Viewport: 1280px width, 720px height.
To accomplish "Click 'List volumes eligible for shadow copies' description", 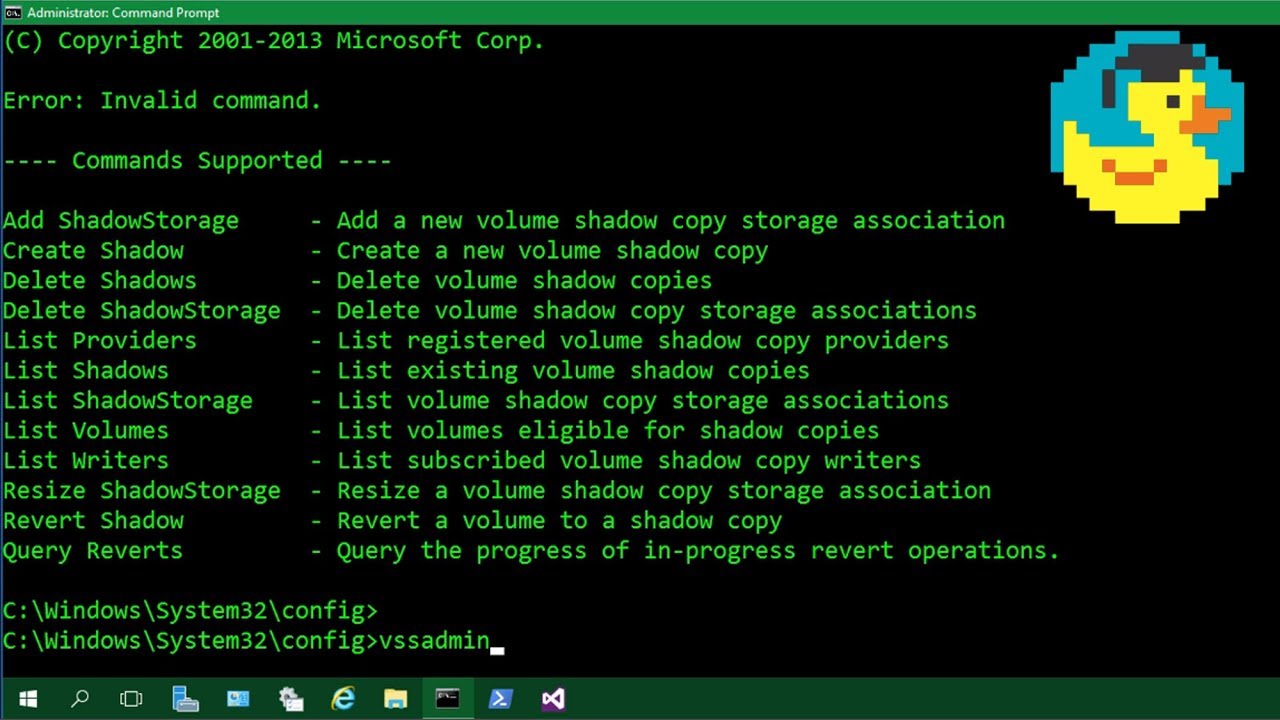I will 608,430.
